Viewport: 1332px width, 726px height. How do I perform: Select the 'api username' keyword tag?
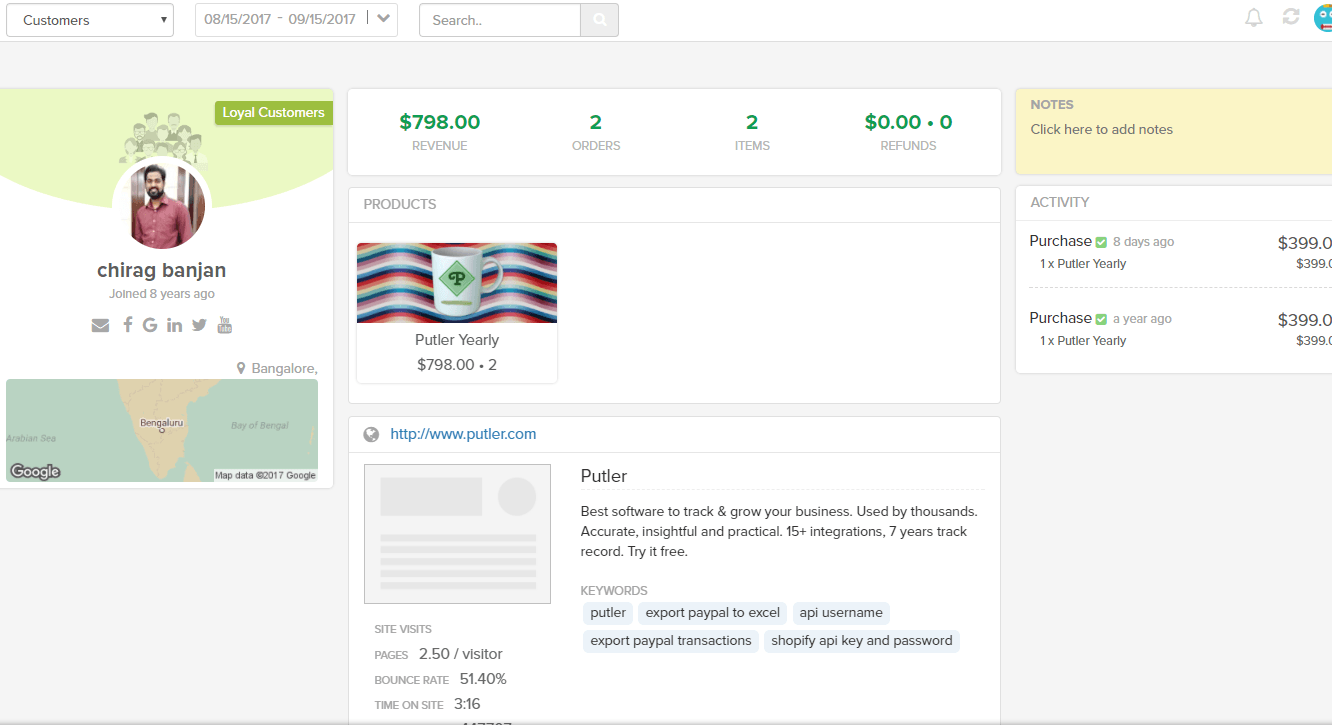pyautogui.click(x=841, y=613)
